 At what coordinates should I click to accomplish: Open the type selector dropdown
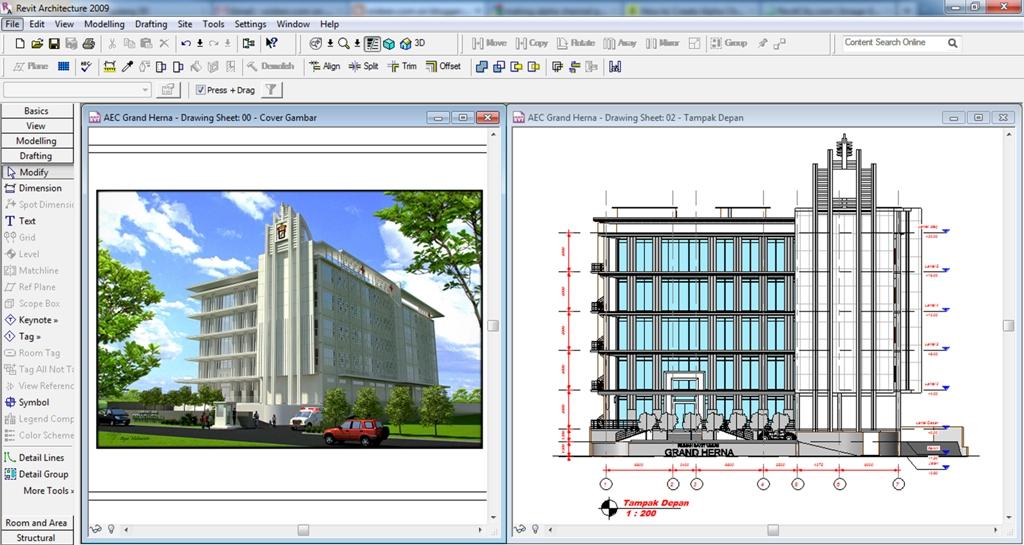[x=146, y=90]
